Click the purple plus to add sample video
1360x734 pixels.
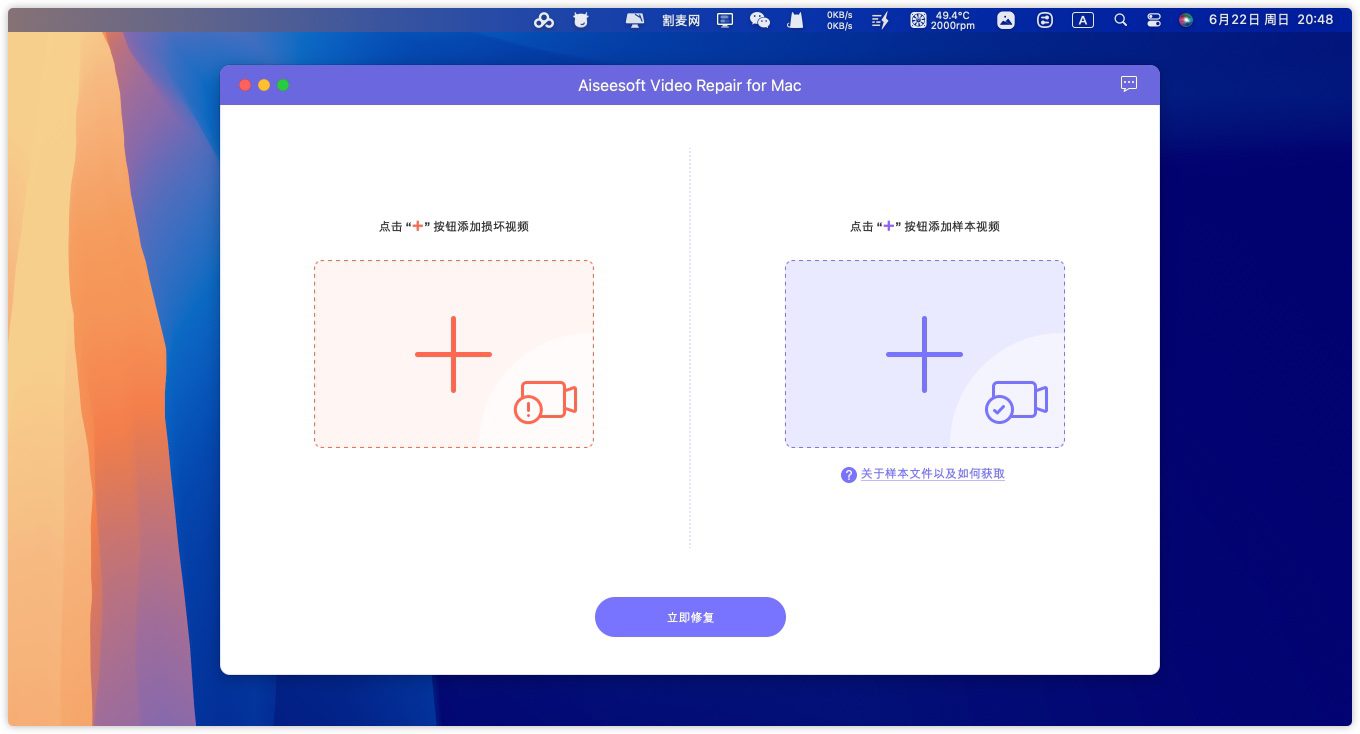click(925, 354)
